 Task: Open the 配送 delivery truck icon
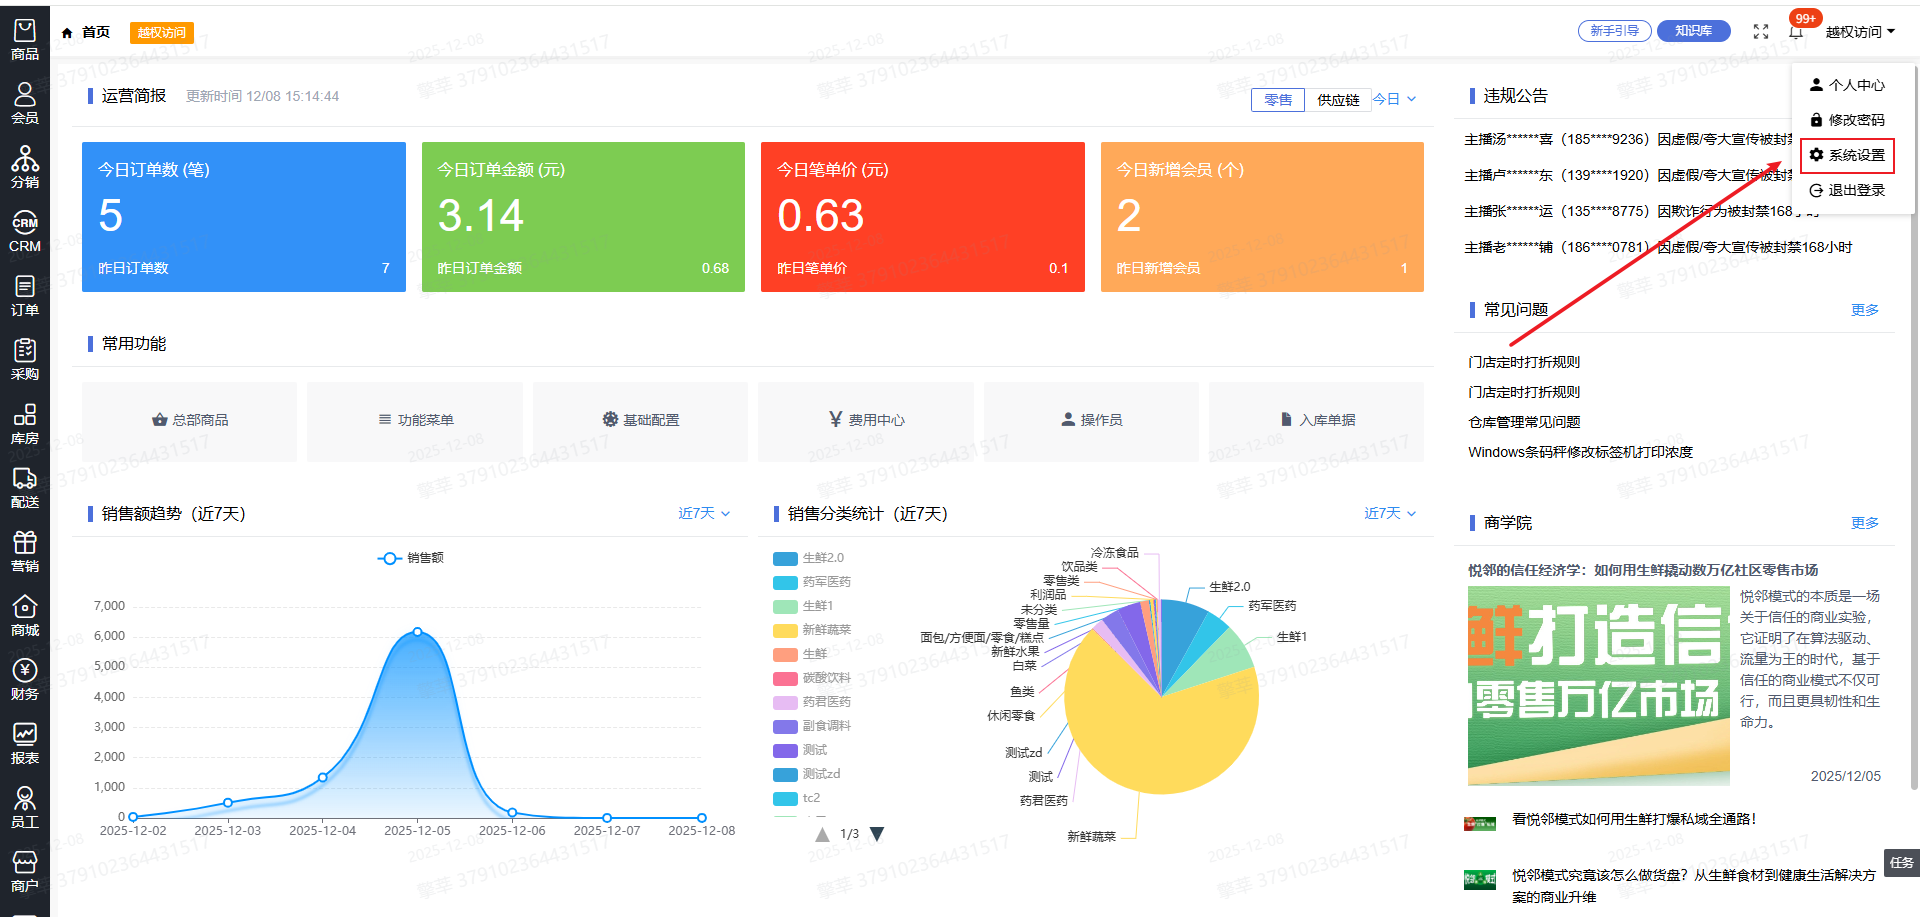coord(24,487)
